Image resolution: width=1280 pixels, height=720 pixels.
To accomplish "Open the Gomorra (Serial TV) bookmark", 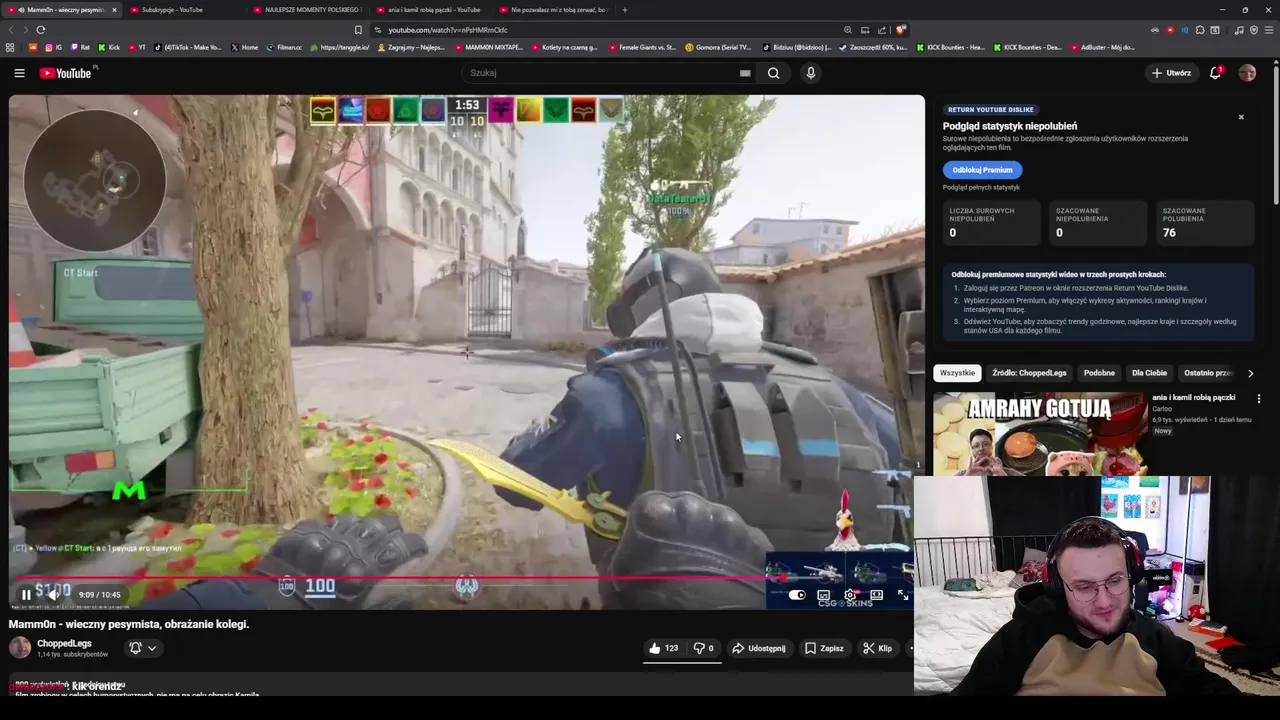I will click(x=718, y=47).
